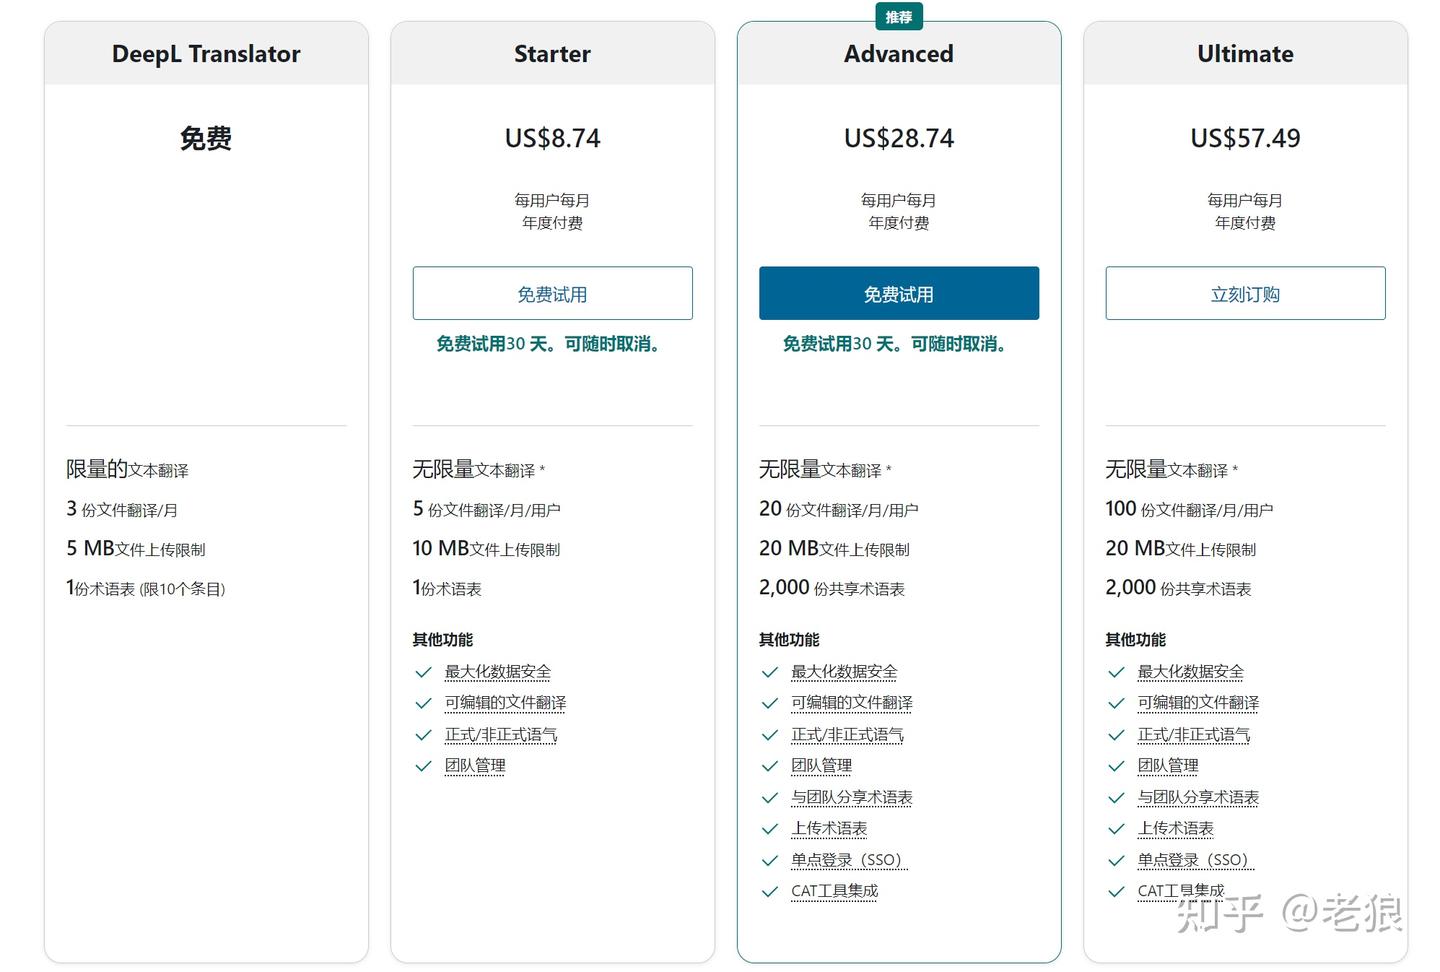Click the US$57.49 price
The height and width of the screenshot is (972, 1440).
[1245, 138]
